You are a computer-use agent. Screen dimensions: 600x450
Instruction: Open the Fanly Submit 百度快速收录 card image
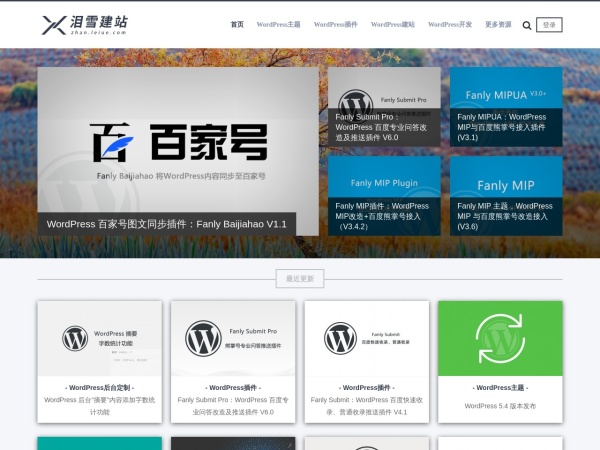point(367,338)
